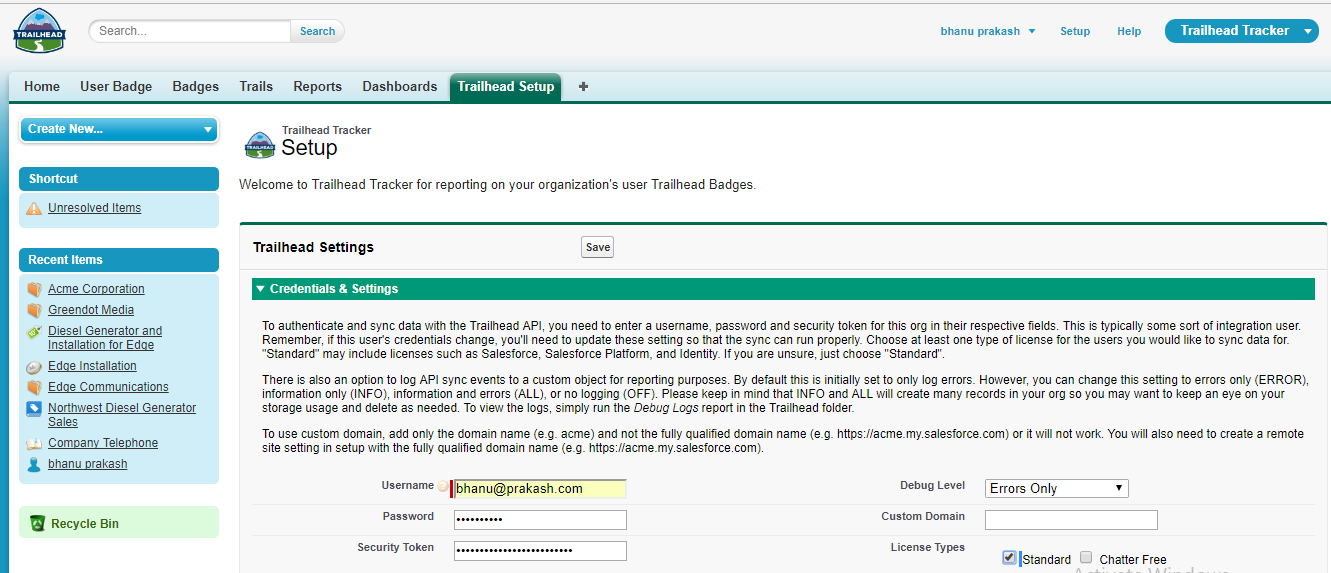Viewport: 1331px width, 573px height.
Task: Go to the Reports tab
Action: tap(318, 87)
